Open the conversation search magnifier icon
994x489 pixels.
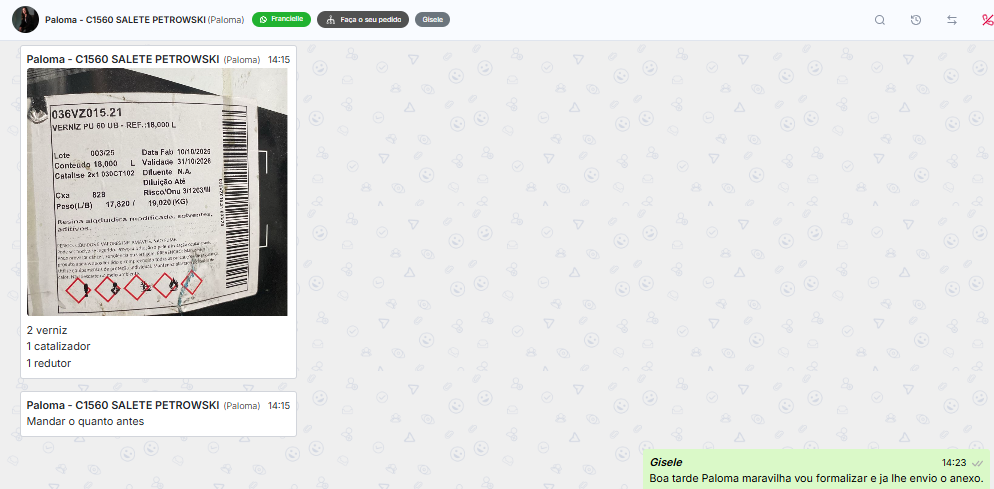[880, 20]
